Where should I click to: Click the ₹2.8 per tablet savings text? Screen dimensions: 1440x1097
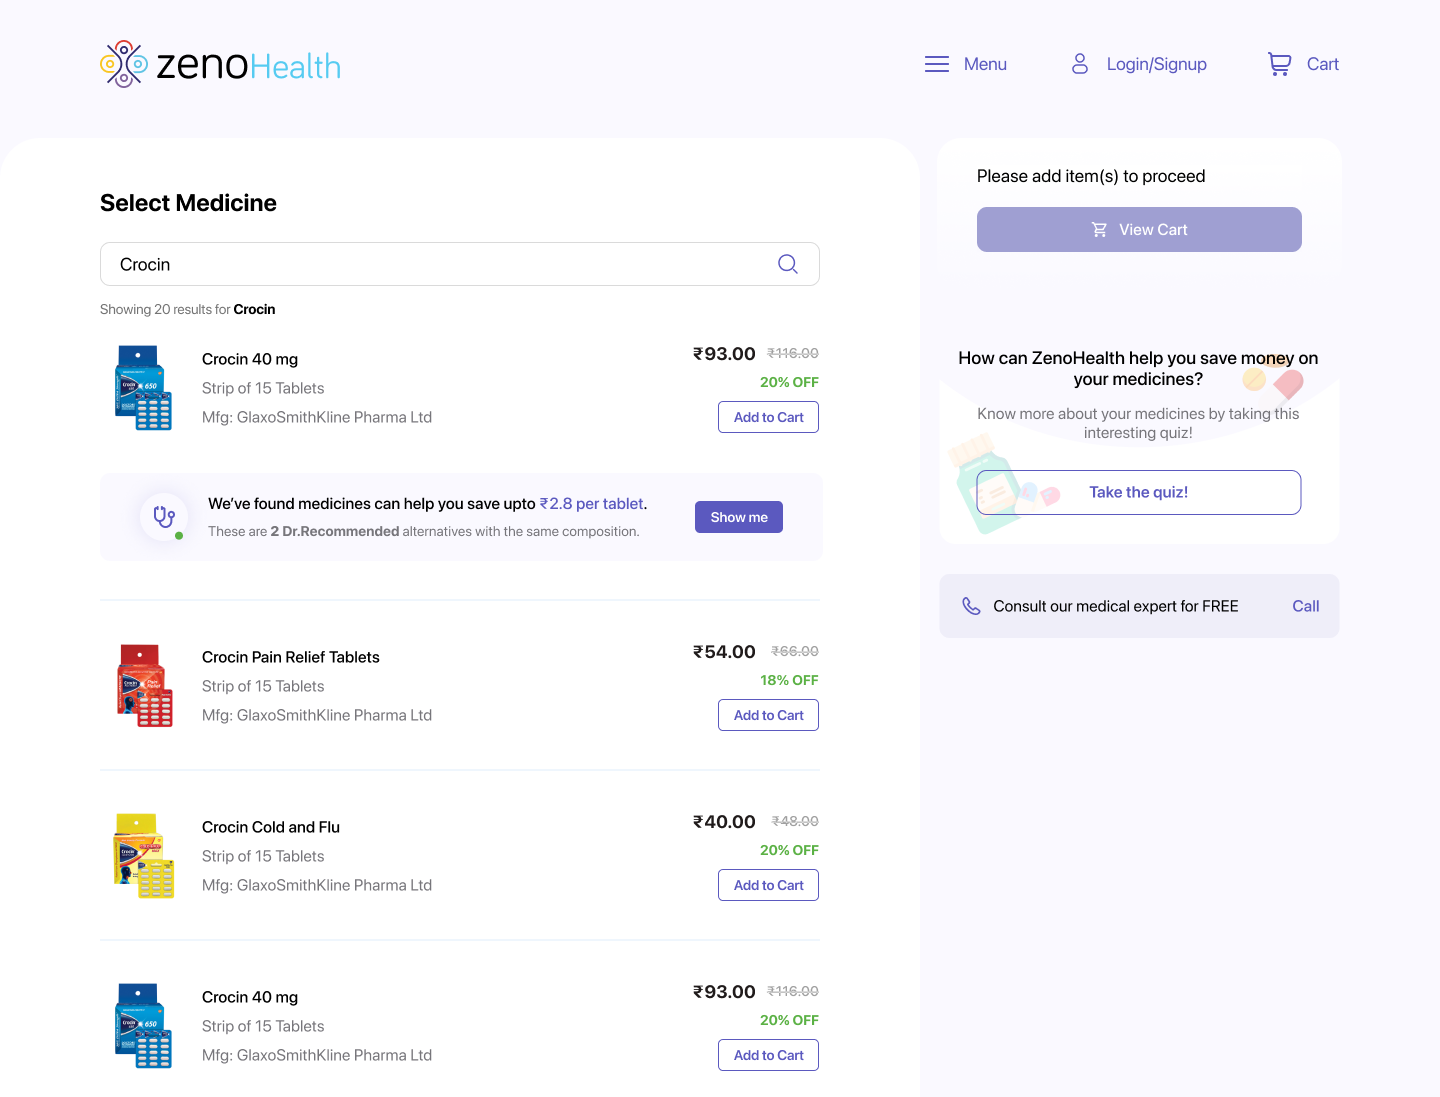(592, 504)
